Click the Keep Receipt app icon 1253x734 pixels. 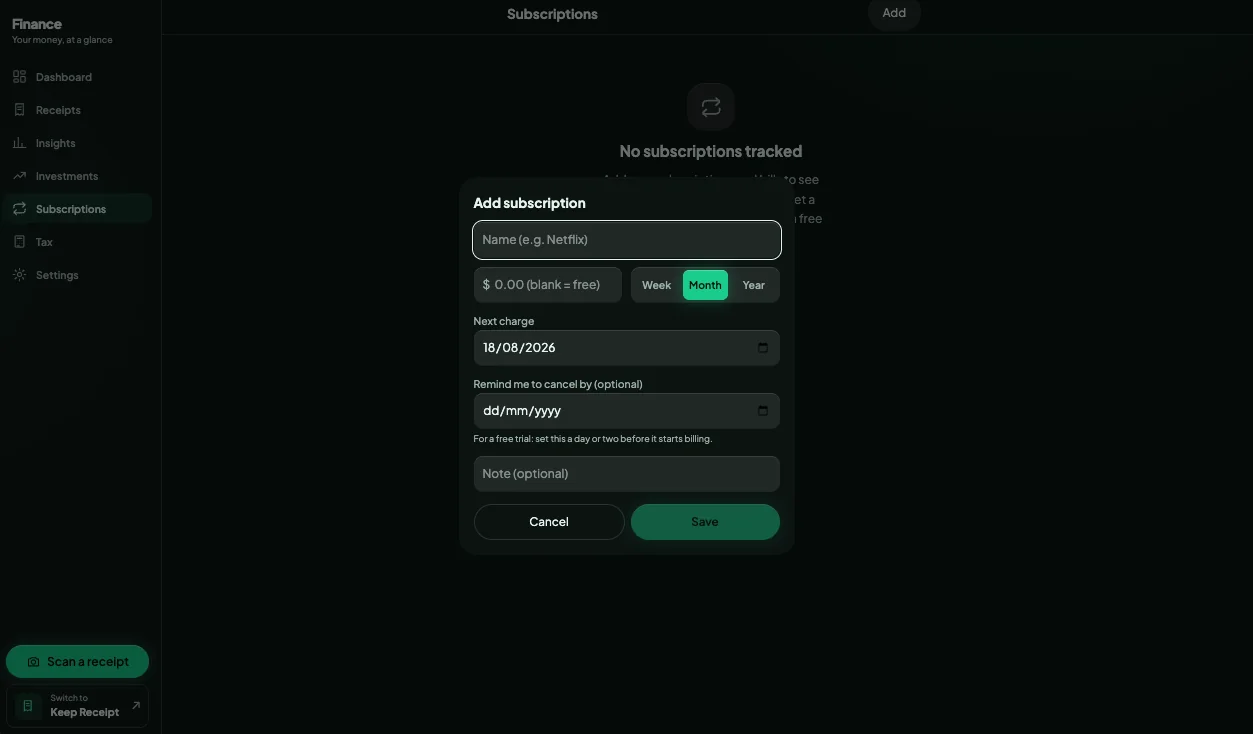click(28, 706)
